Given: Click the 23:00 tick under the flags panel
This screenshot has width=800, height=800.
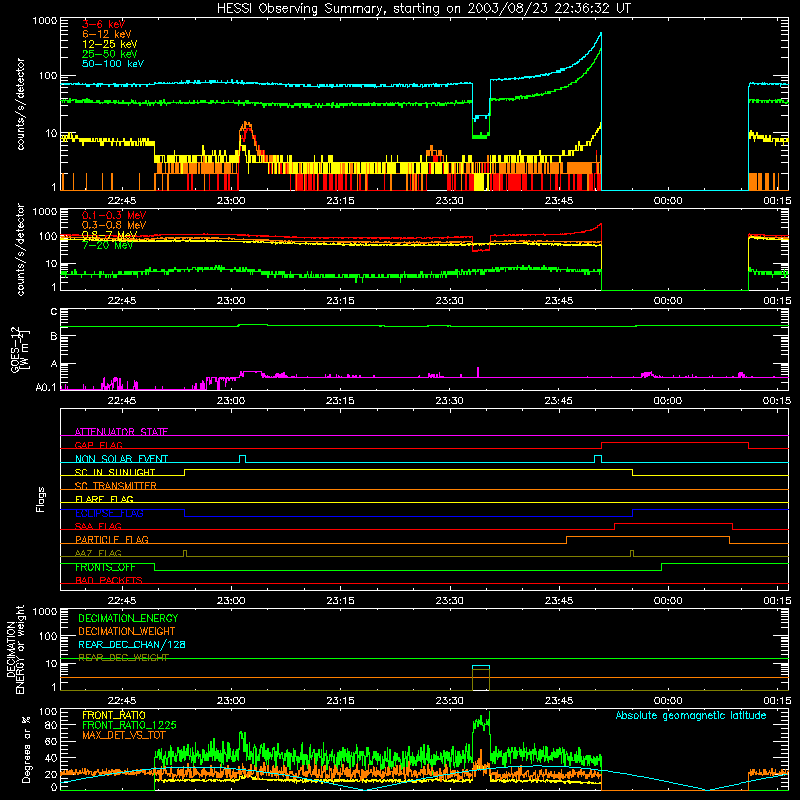Looking at the screenshot, I should pos(231,601).
